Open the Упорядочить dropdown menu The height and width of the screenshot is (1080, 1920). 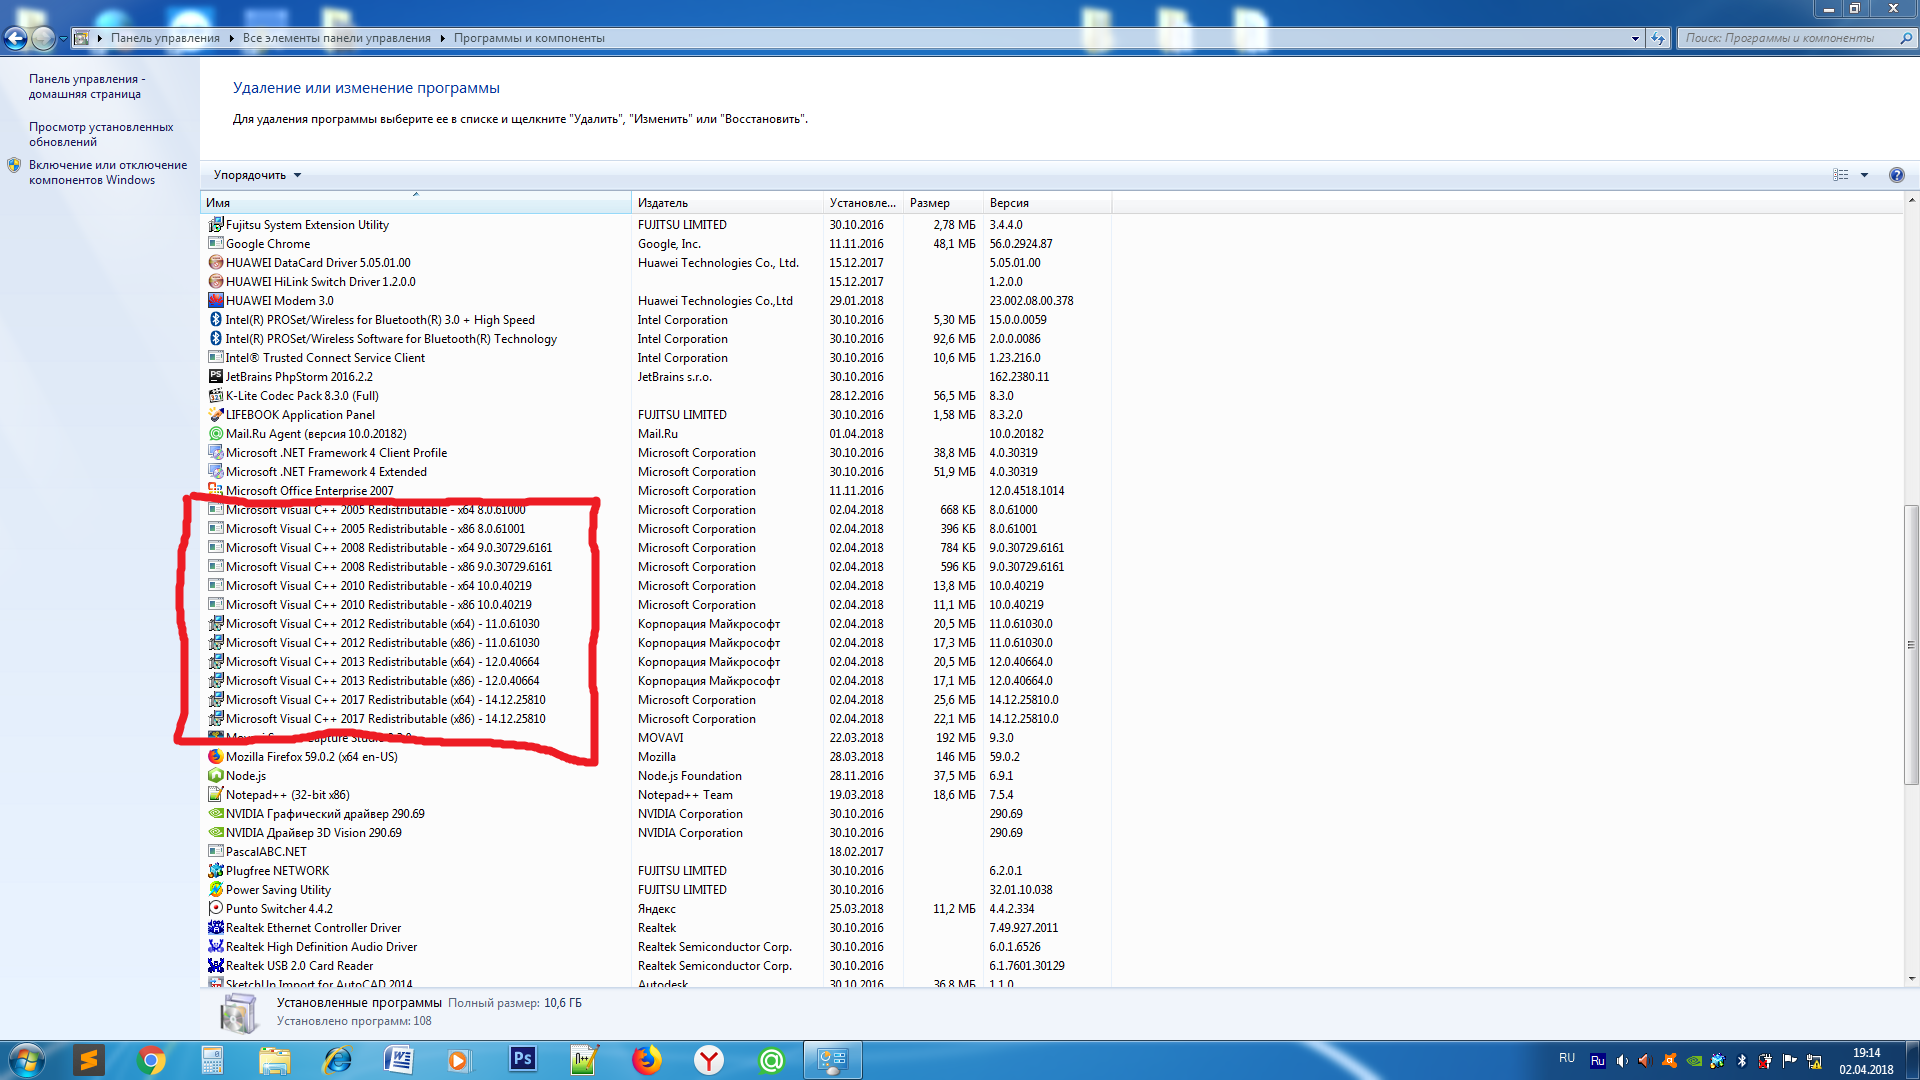click(x=257, y=175)
